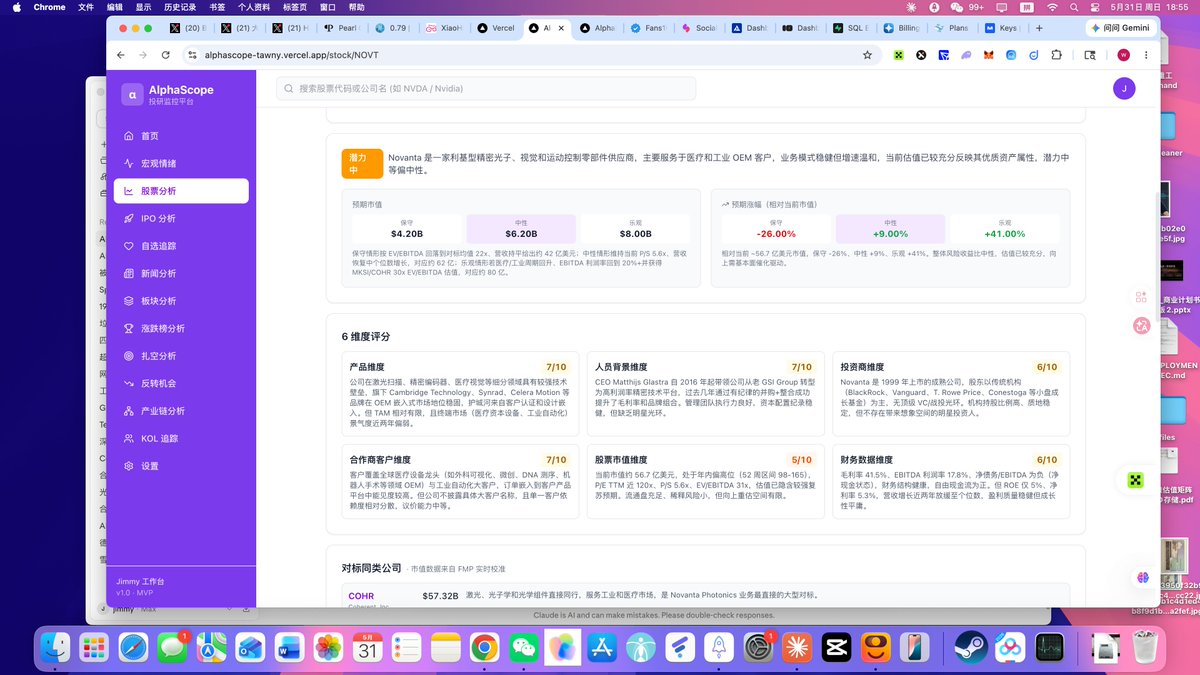The height and width of the screenshot is (675, 1200).
Task: Click the 产品维度 score card
Action: [460, 394]
